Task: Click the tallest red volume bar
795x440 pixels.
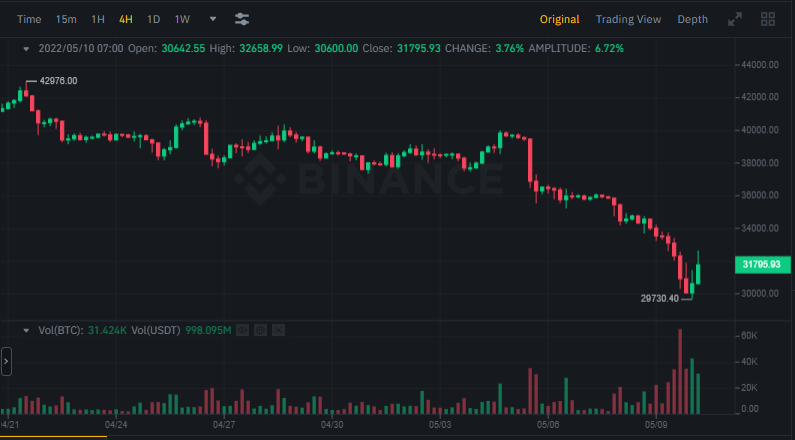Action: point(681,372)
